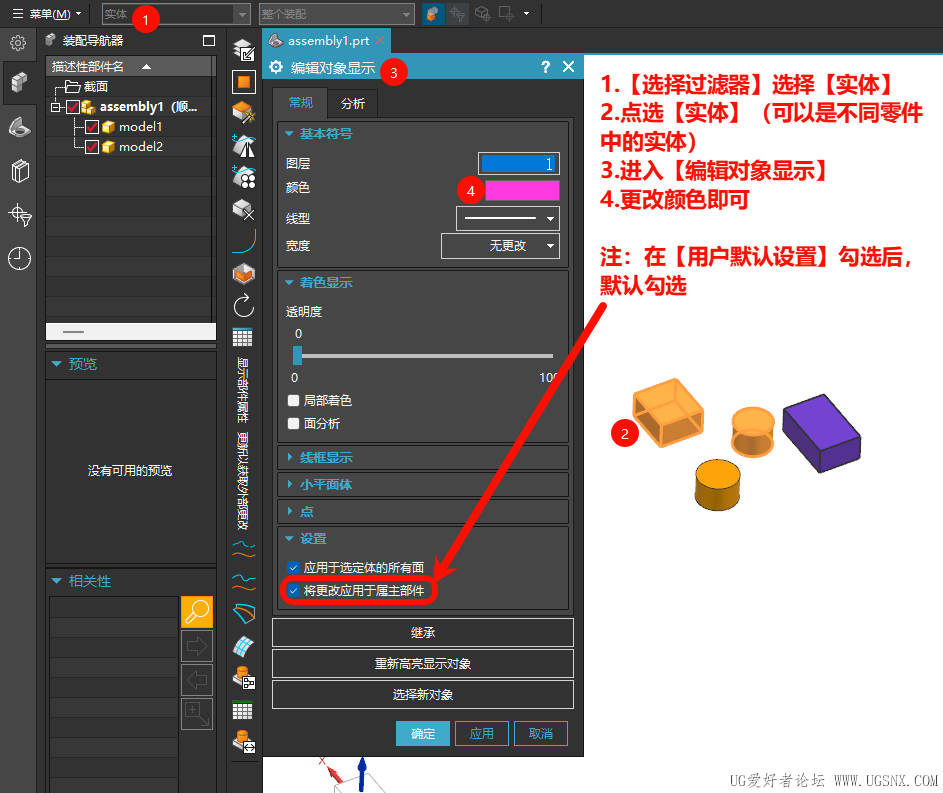Click the 继承 button
This screenshot has height=793, width=943.
pos(423,632)
